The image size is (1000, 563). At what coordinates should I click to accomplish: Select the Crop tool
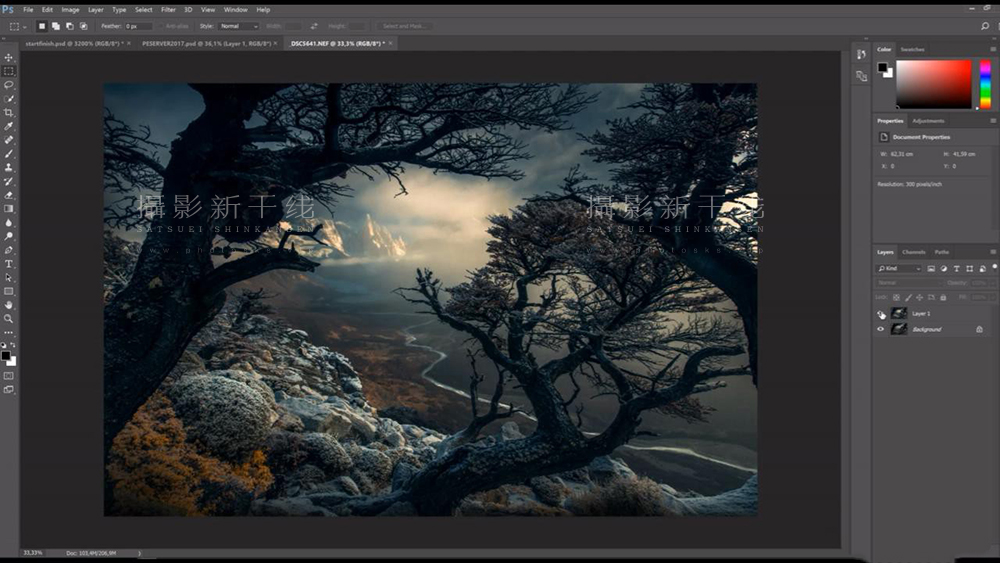(9, 113)
